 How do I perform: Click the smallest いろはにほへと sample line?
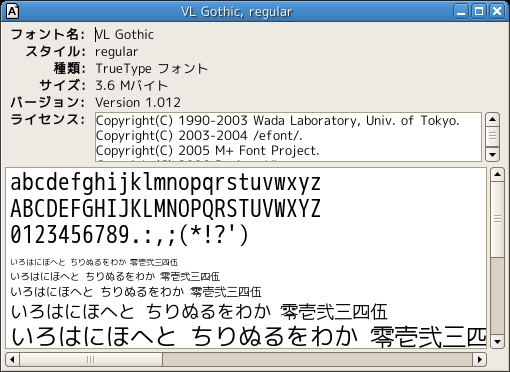pyautogui.click(x=94, y=263)
